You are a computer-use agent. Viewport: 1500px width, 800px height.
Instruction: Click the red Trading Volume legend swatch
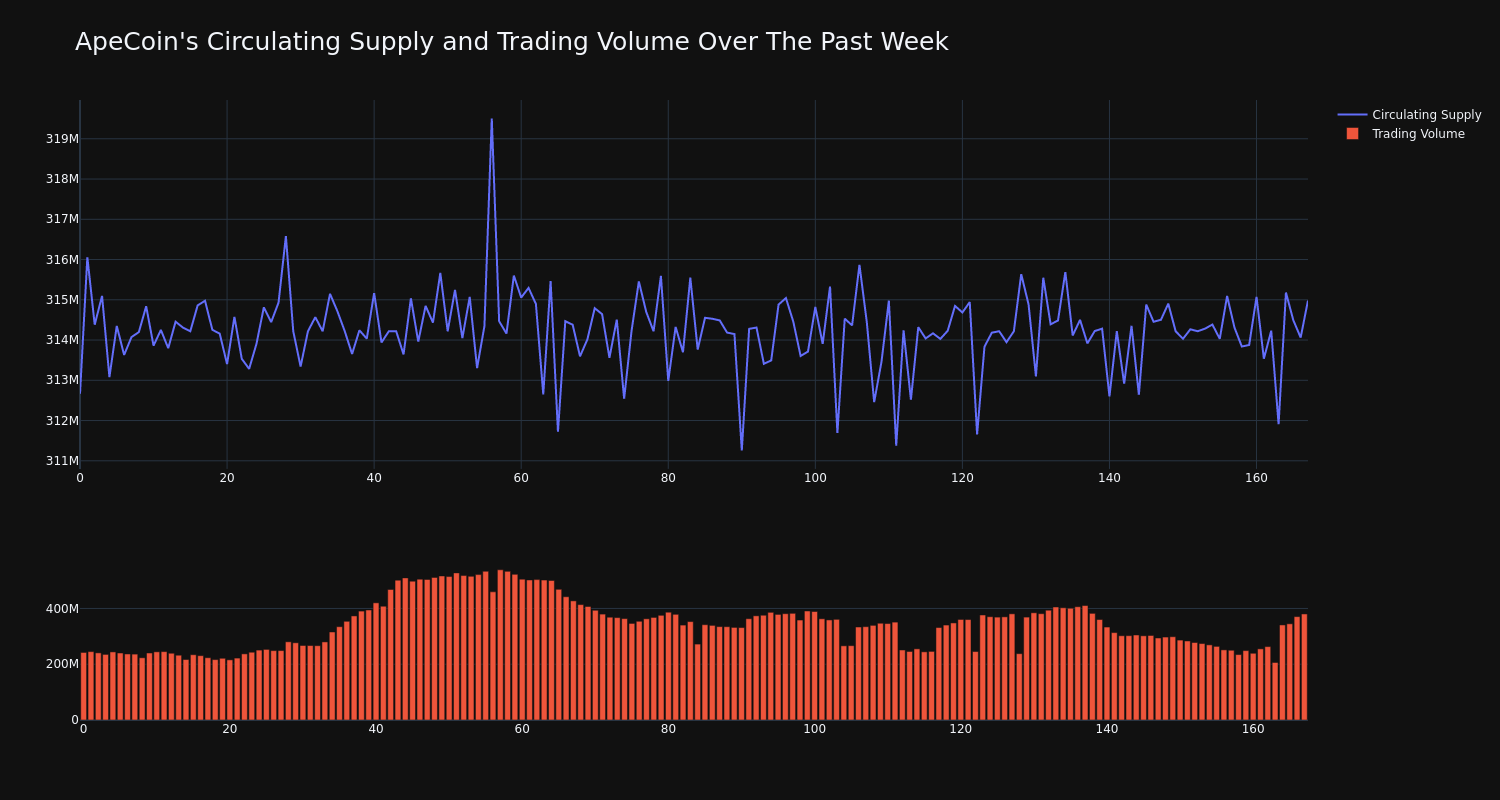1352,134
